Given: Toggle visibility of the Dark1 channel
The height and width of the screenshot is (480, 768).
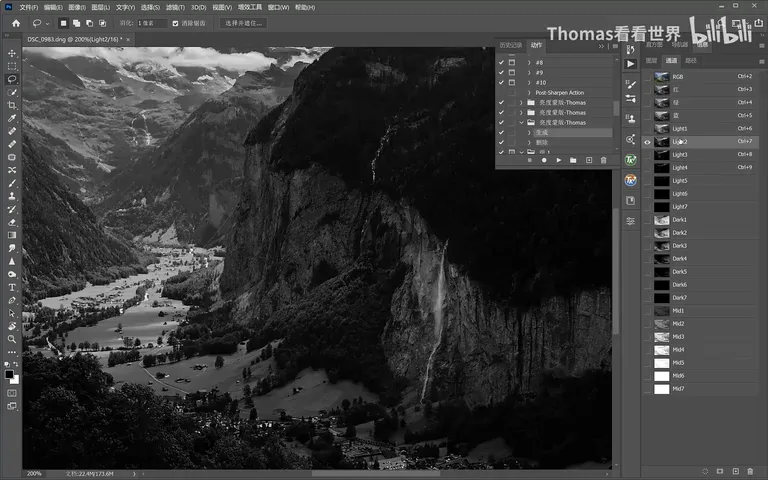Looking at the screenshot, I should [647, 220].
